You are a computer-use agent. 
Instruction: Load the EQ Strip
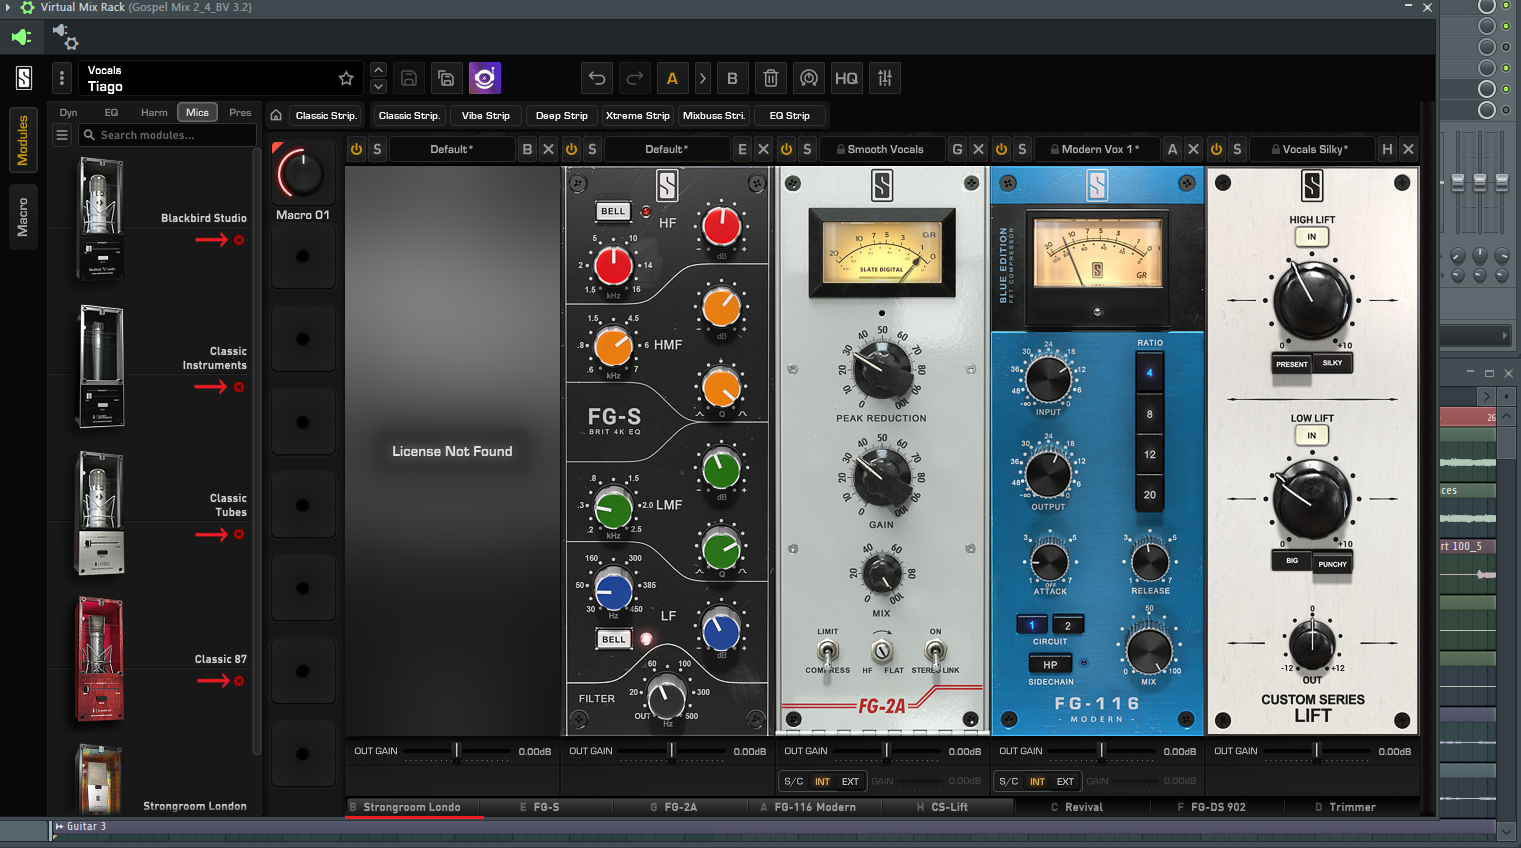(x=789, y=115)
